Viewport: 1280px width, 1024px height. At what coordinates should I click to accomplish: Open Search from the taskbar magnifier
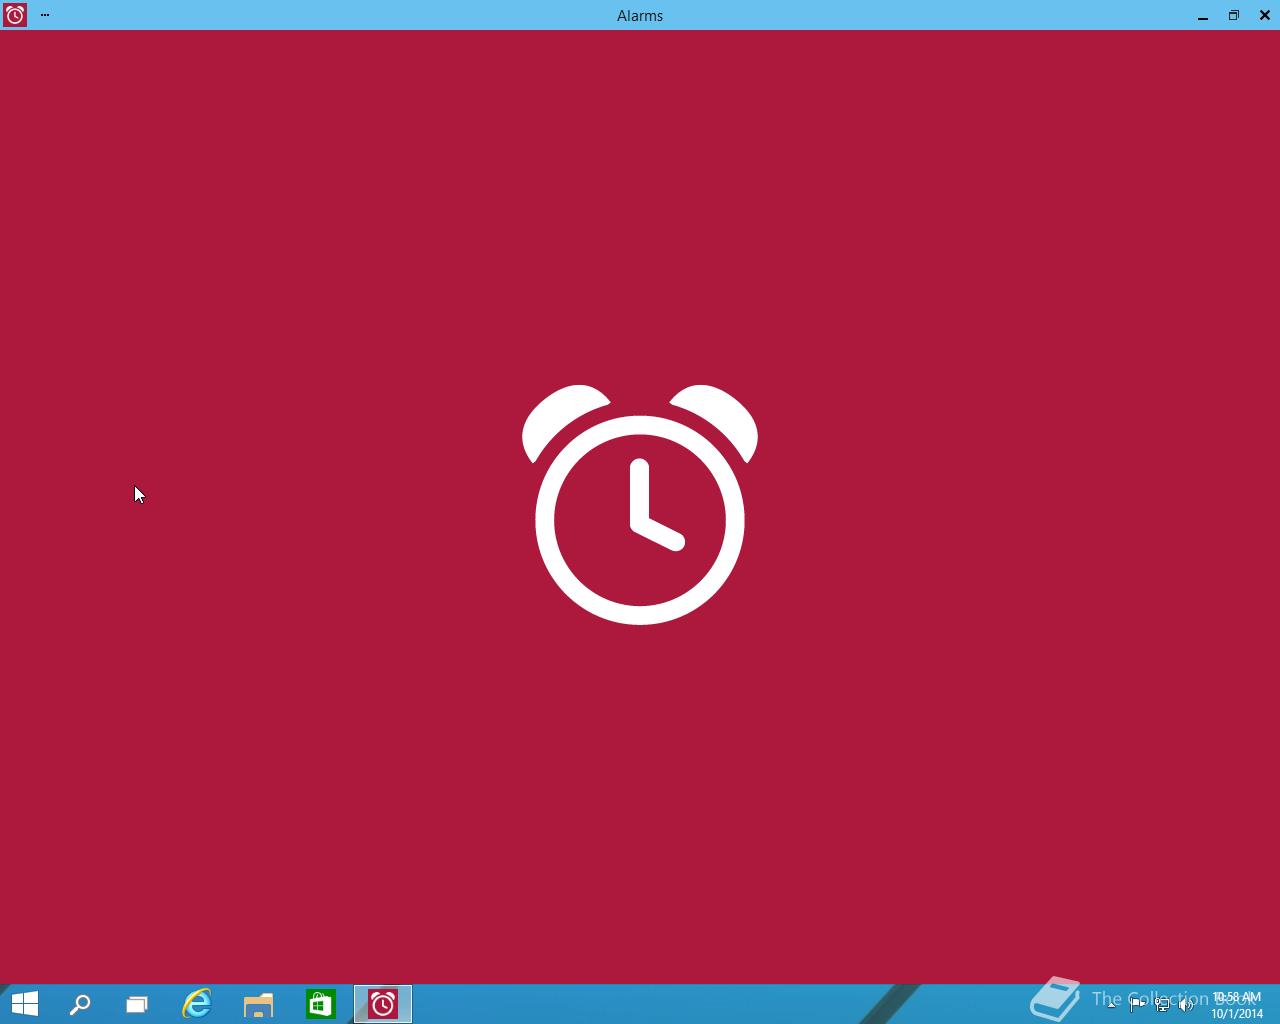pyautogui.click(x=79, y=1004)
